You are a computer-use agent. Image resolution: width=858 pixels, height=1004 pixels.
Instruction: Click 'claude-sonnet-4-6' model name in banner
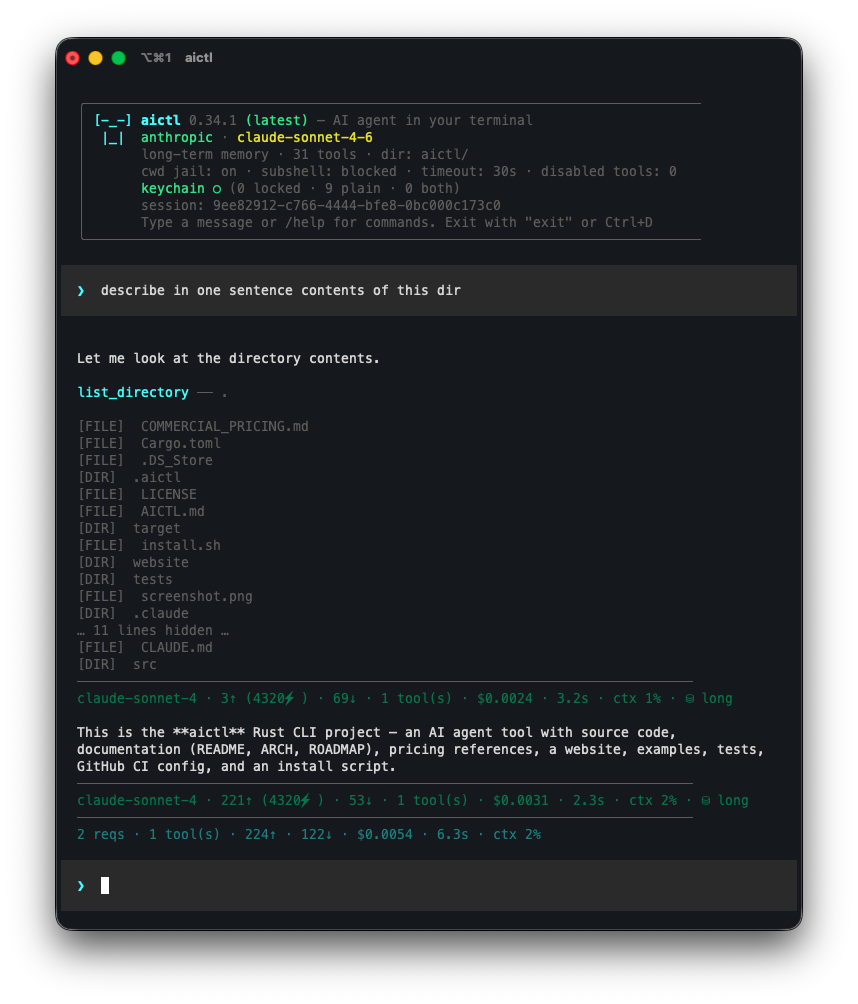click(x=305, y=137)
